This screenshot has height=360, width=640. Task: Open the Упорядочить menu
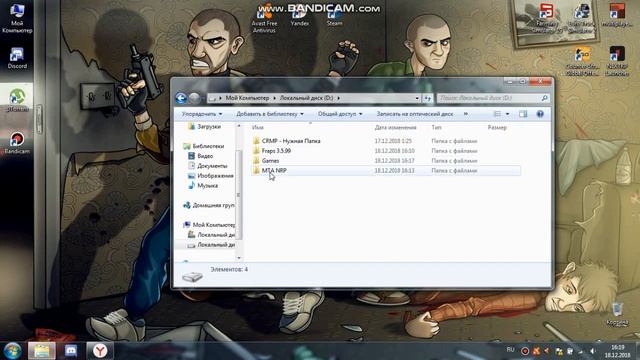pyautogui.click(x=202, y=114)
